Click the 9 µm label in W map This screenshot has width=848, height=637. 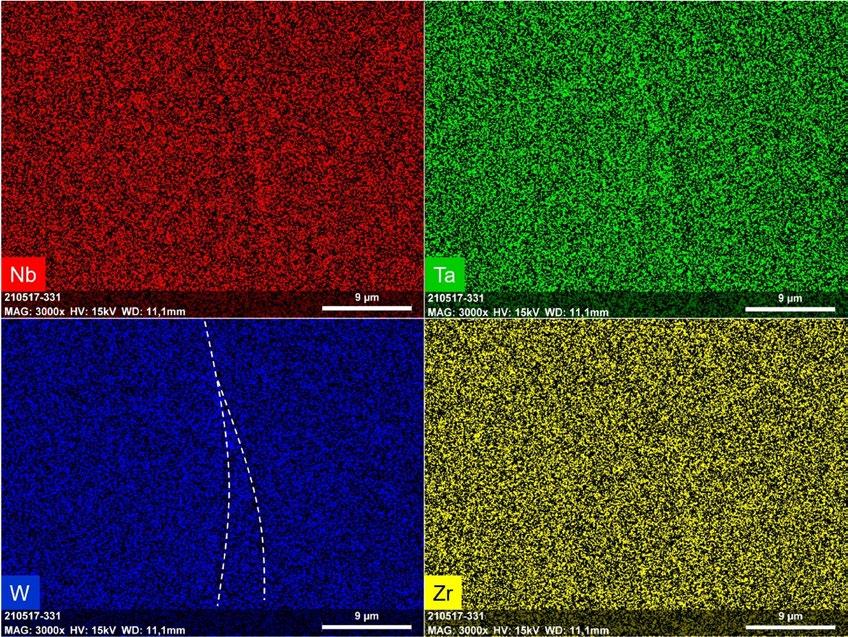tap(367, 616)
